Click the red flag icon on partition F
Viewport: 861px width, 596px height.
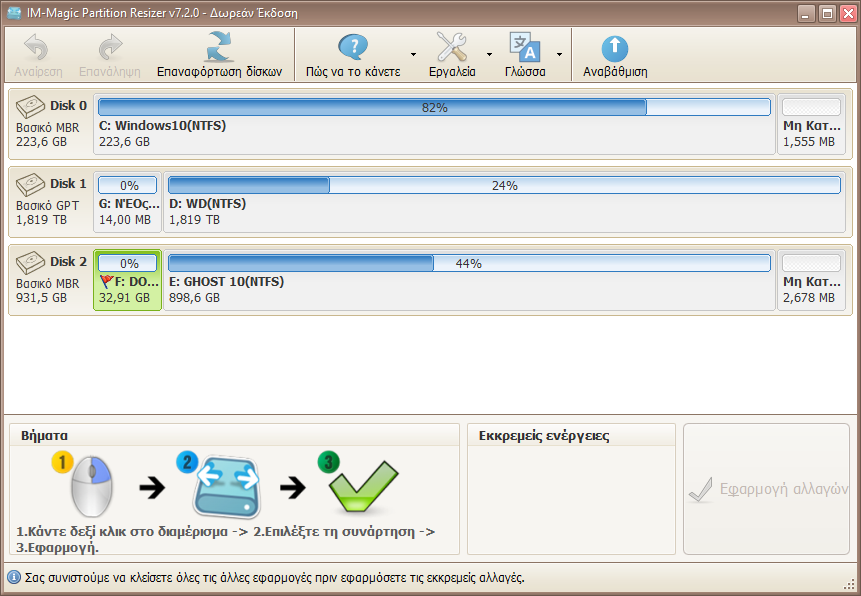click(107, 282)
